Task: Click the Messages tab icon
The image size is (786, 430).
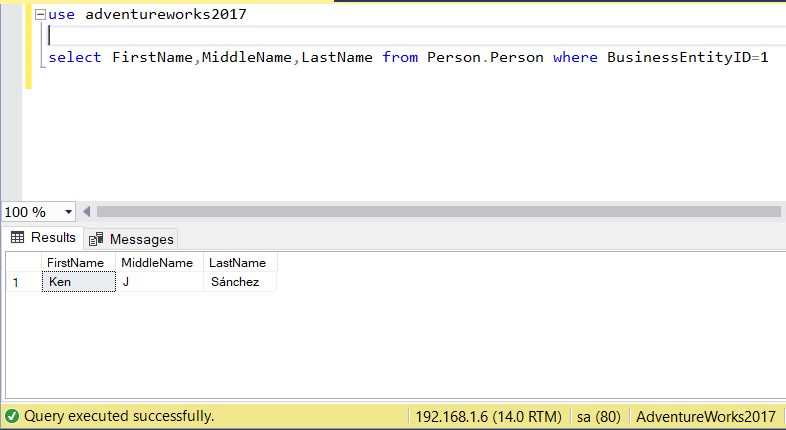Action: click(x=97, y=239)
